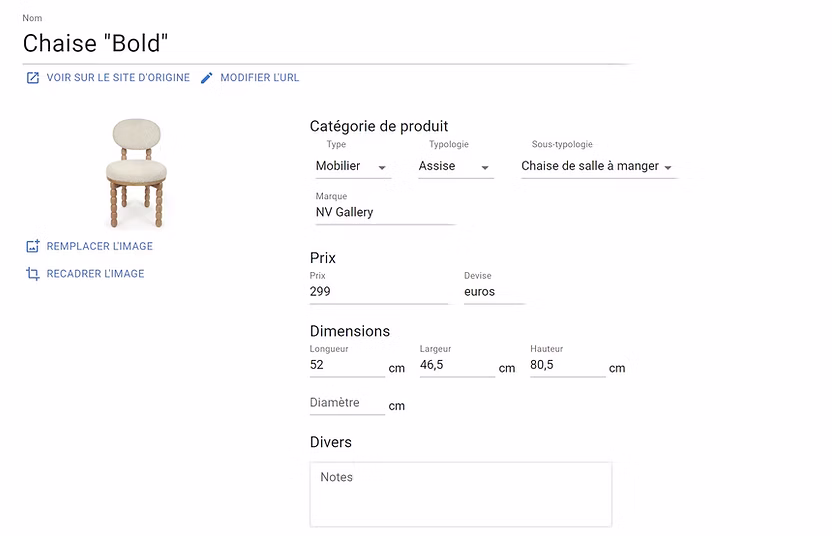The image size is (832, 536).
Task: Open Sous-typologie dropdown Chaise de salle à manger
Action: coord(597,167)
